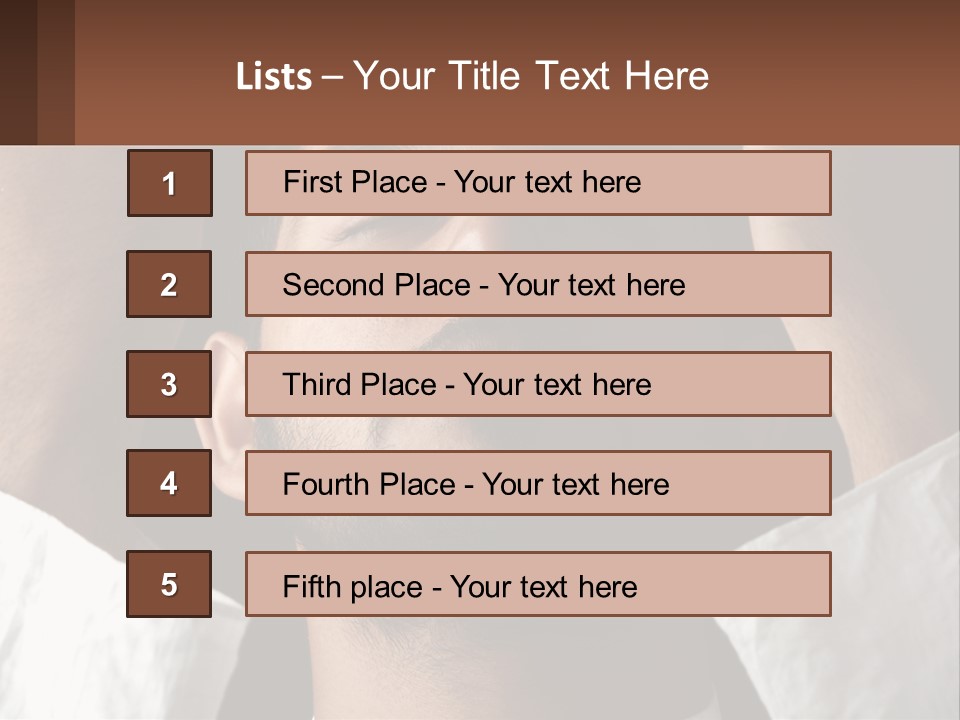
Task: Click the bold word Lists in title
Action: pos(274,77)
